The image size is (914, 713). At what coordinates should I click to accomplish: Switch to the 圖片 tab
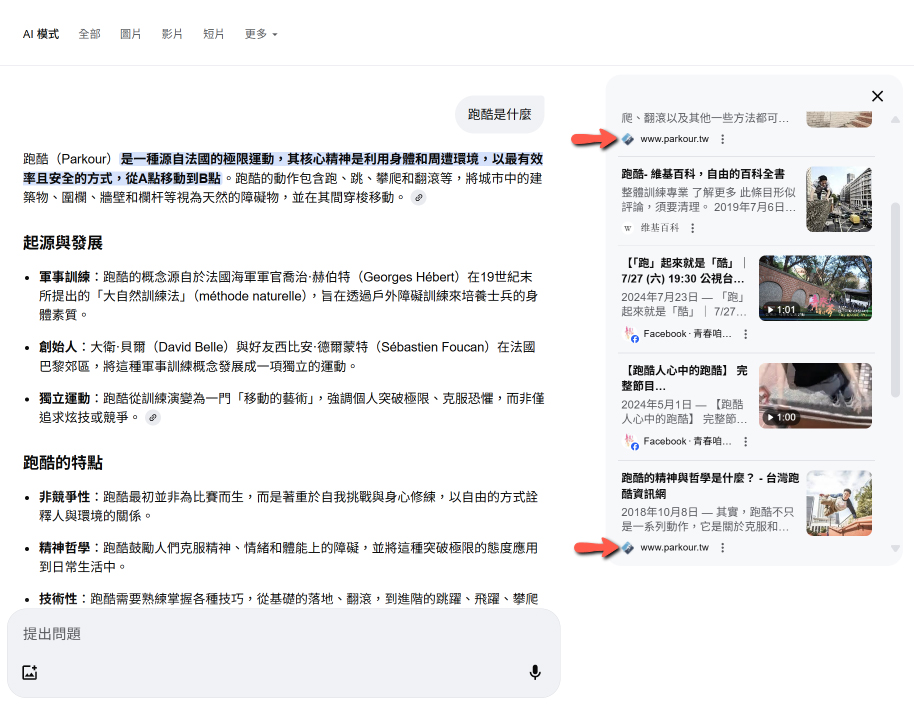[x=131, y=34]
